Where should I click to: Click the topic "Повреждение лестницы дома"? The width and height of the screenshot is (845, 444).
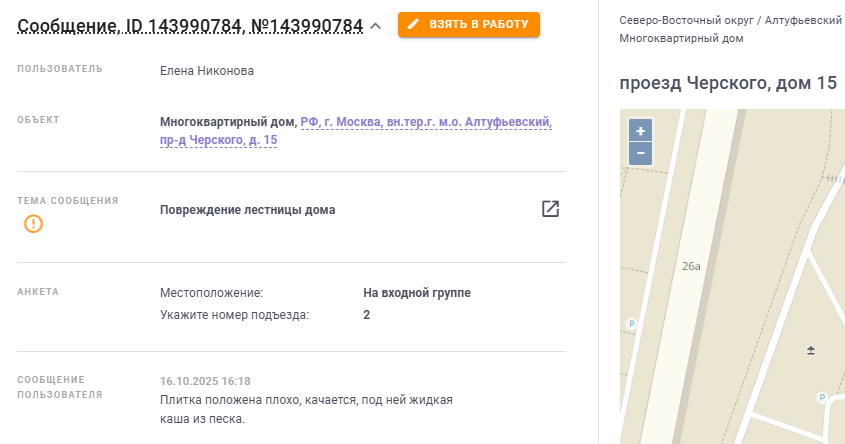[247, 210]
